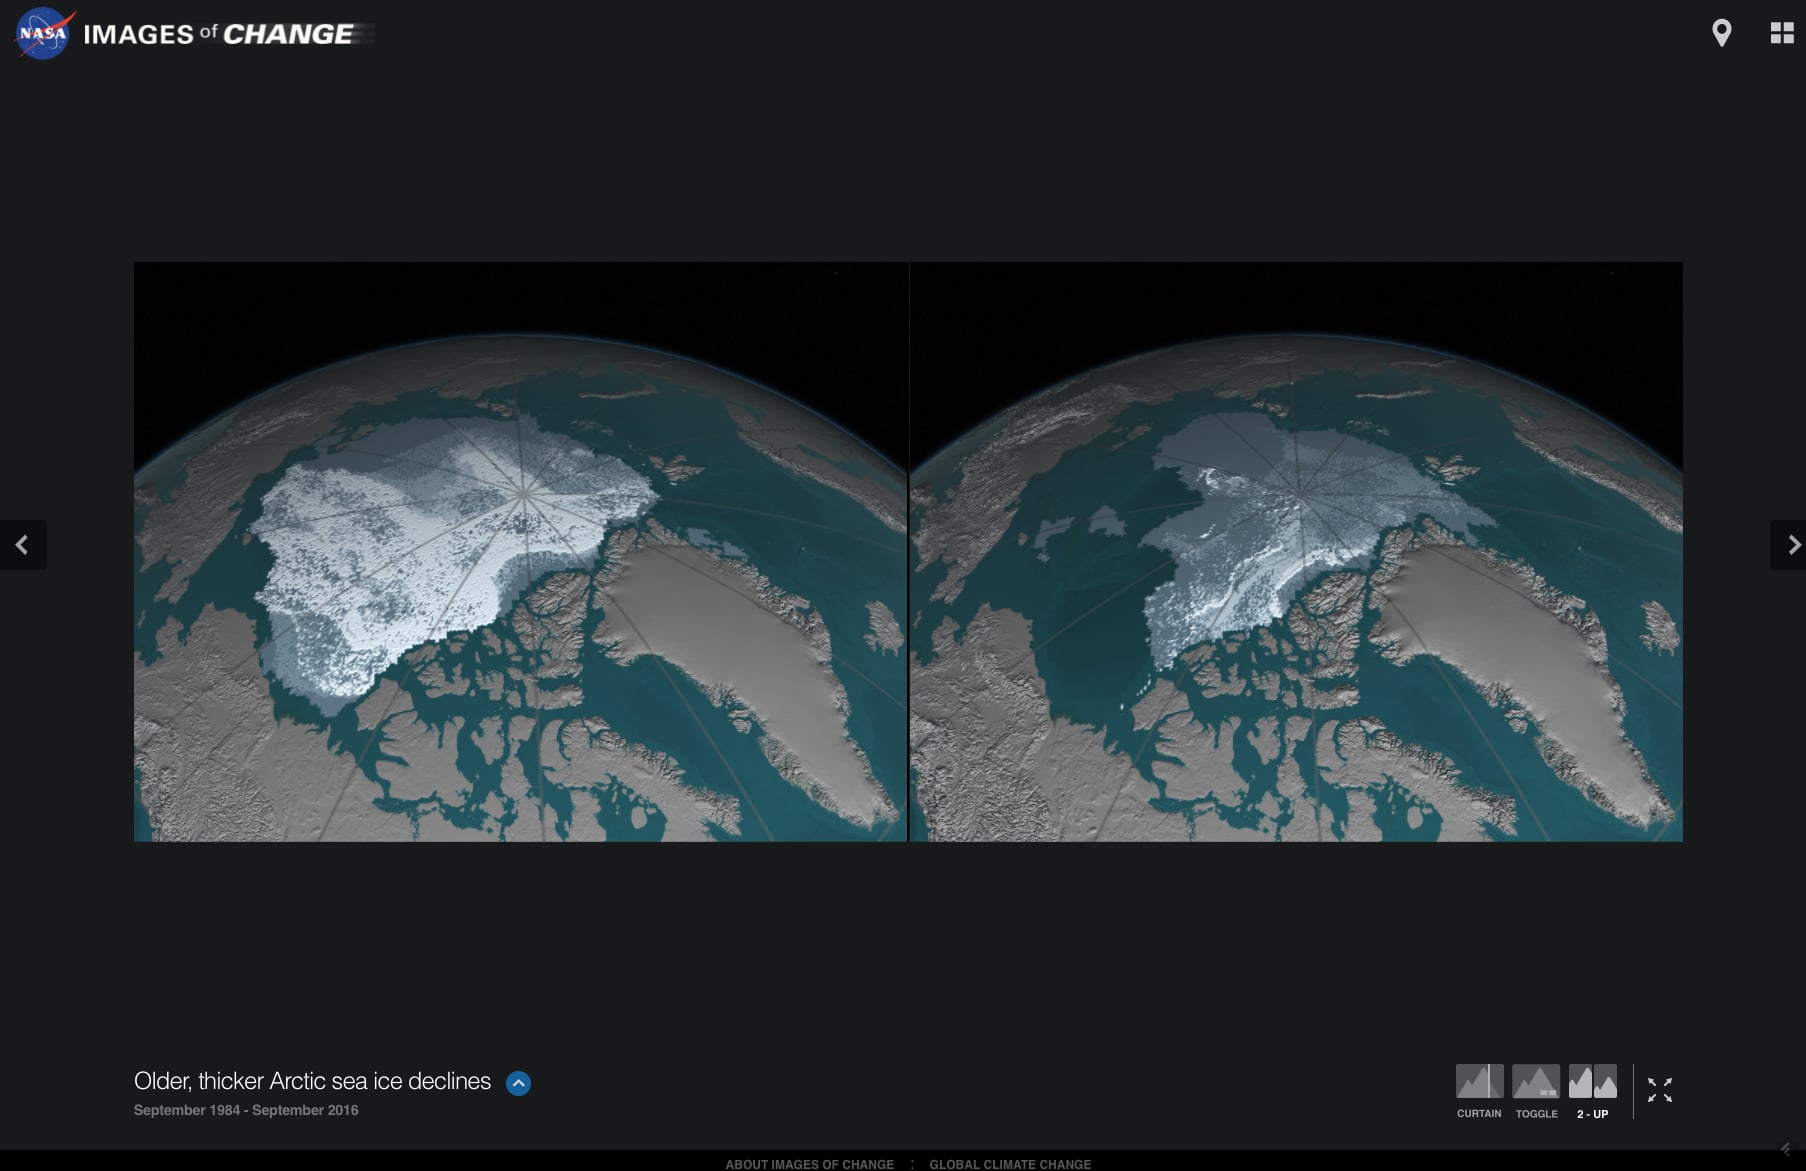Click the Arctic sea ice declines title
This screenshot has width=1806, height=1171.
(312, 1081)
